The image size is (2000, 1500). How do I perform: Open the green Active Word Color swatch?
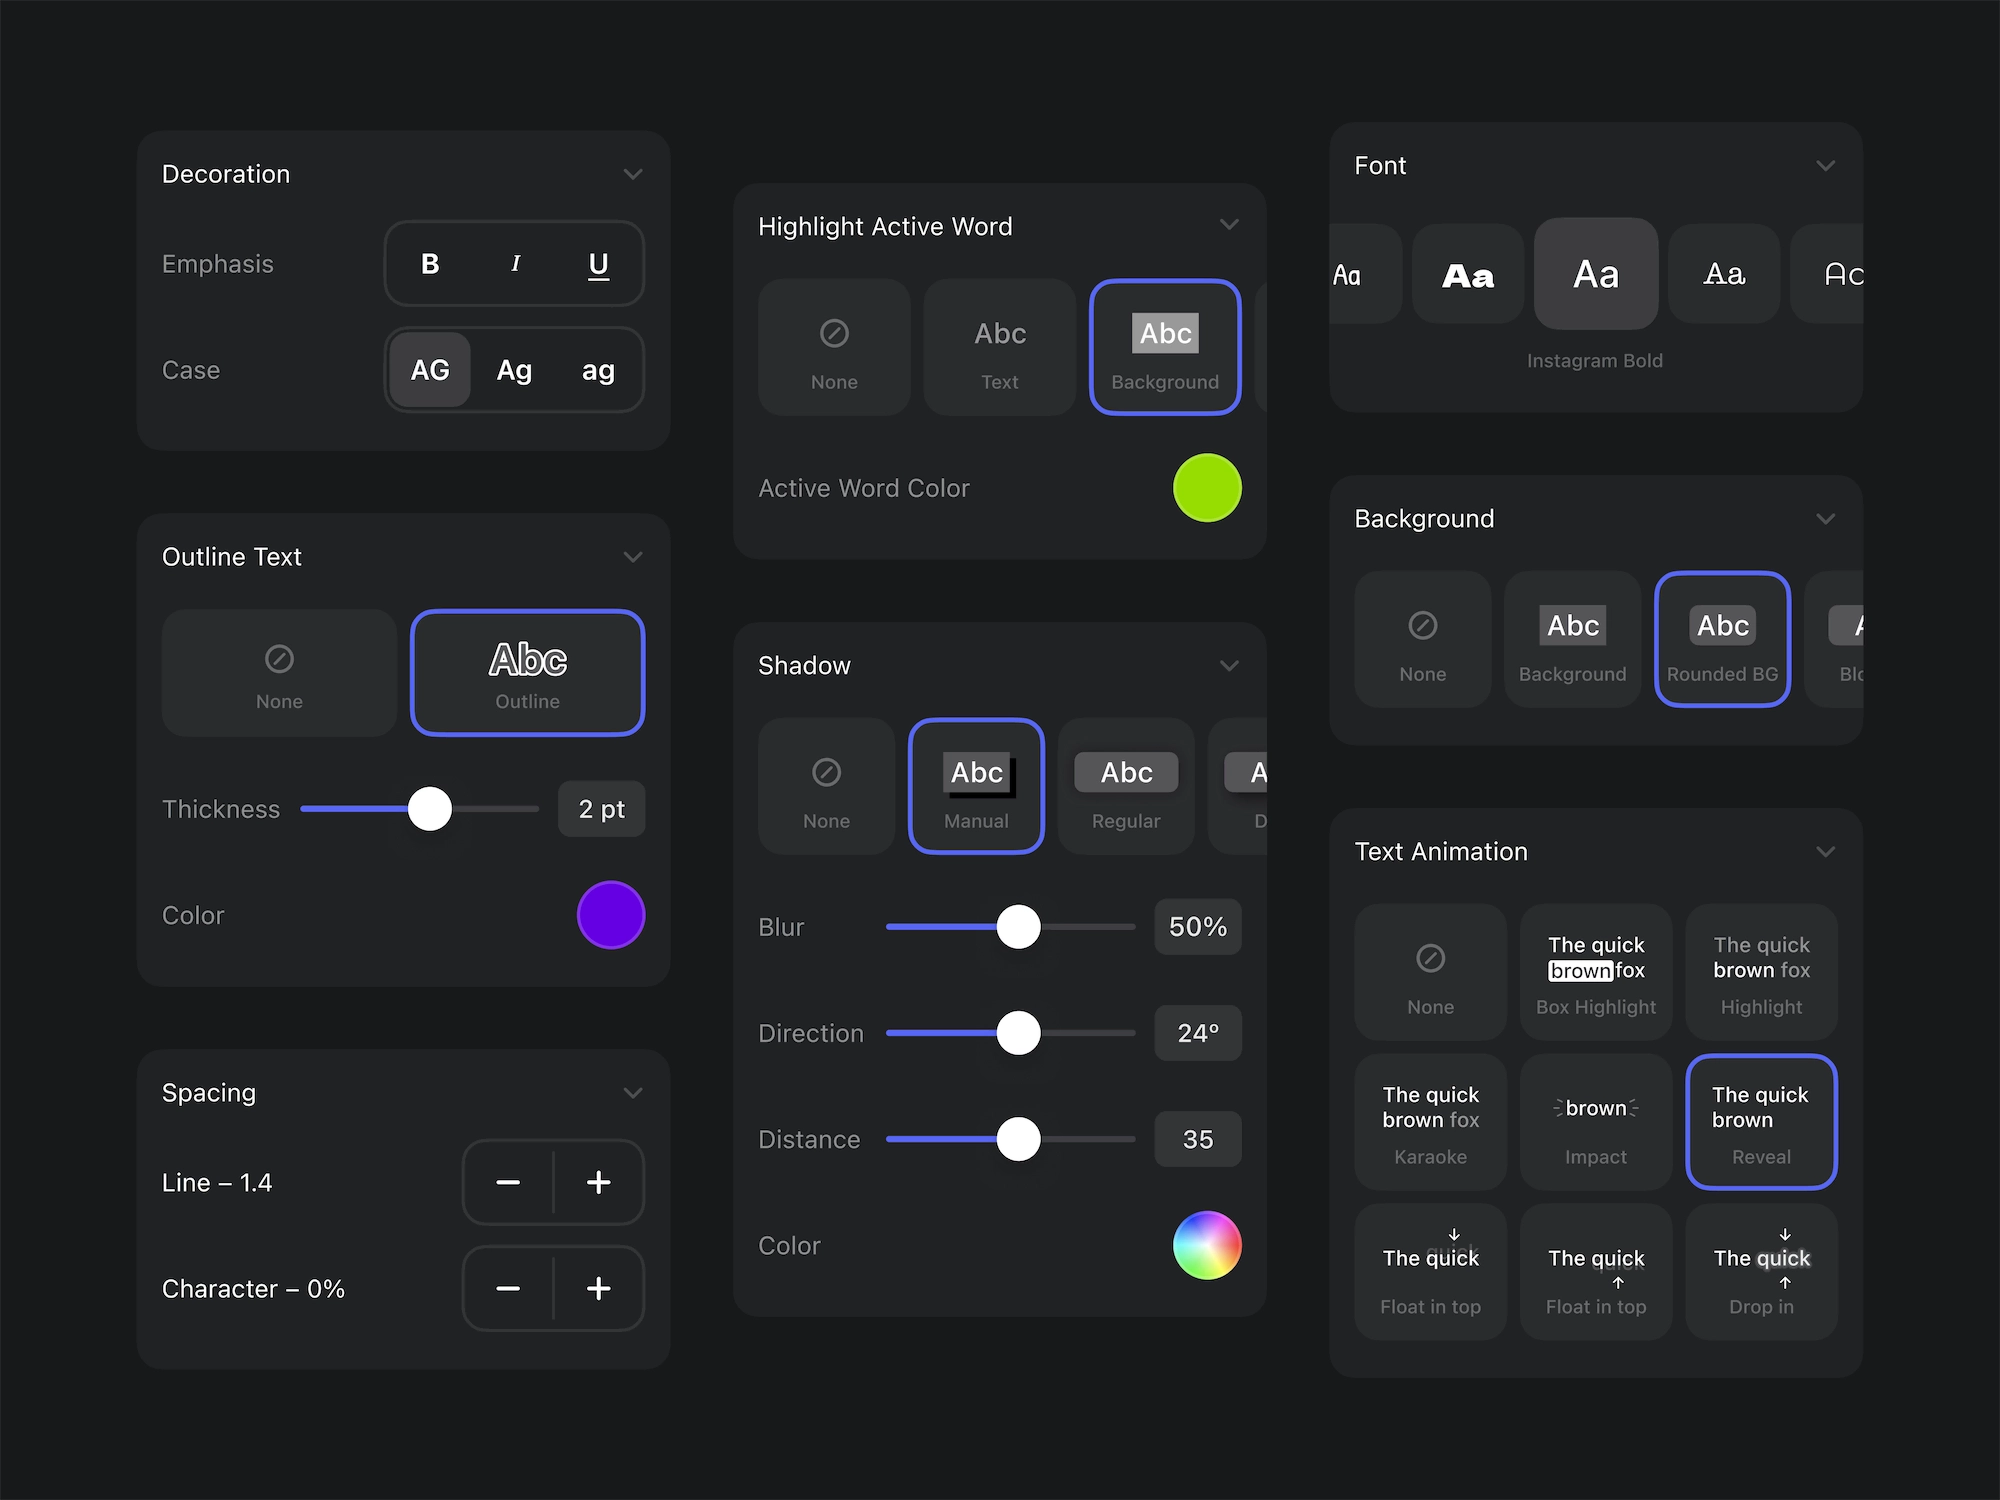click(1207, 488)
